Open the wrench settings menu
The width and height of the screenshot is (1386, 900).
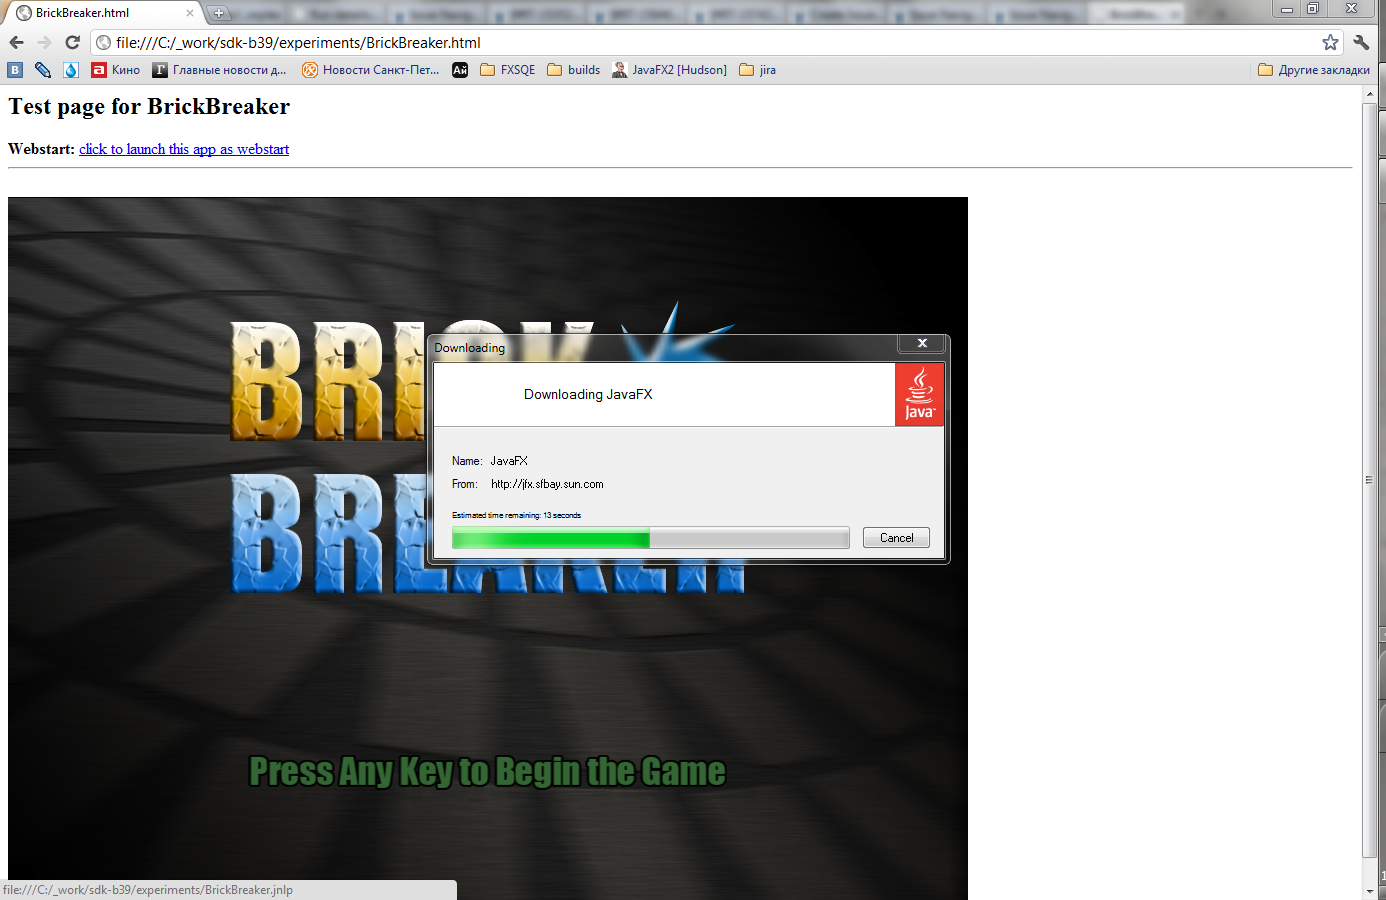(1361, 42)
